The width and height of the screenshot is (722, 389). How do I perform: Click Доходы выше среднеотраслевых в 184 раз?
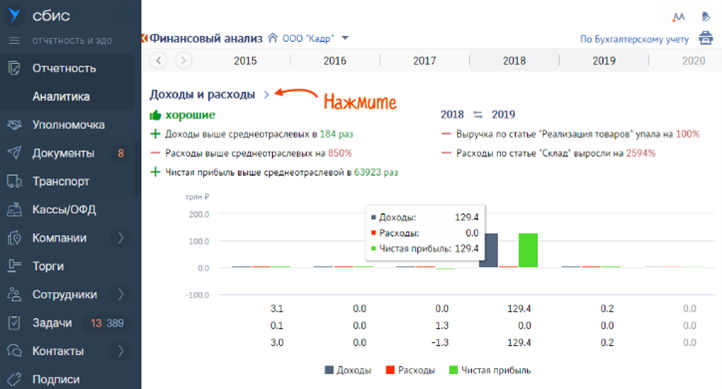click(x=259, y=134)
